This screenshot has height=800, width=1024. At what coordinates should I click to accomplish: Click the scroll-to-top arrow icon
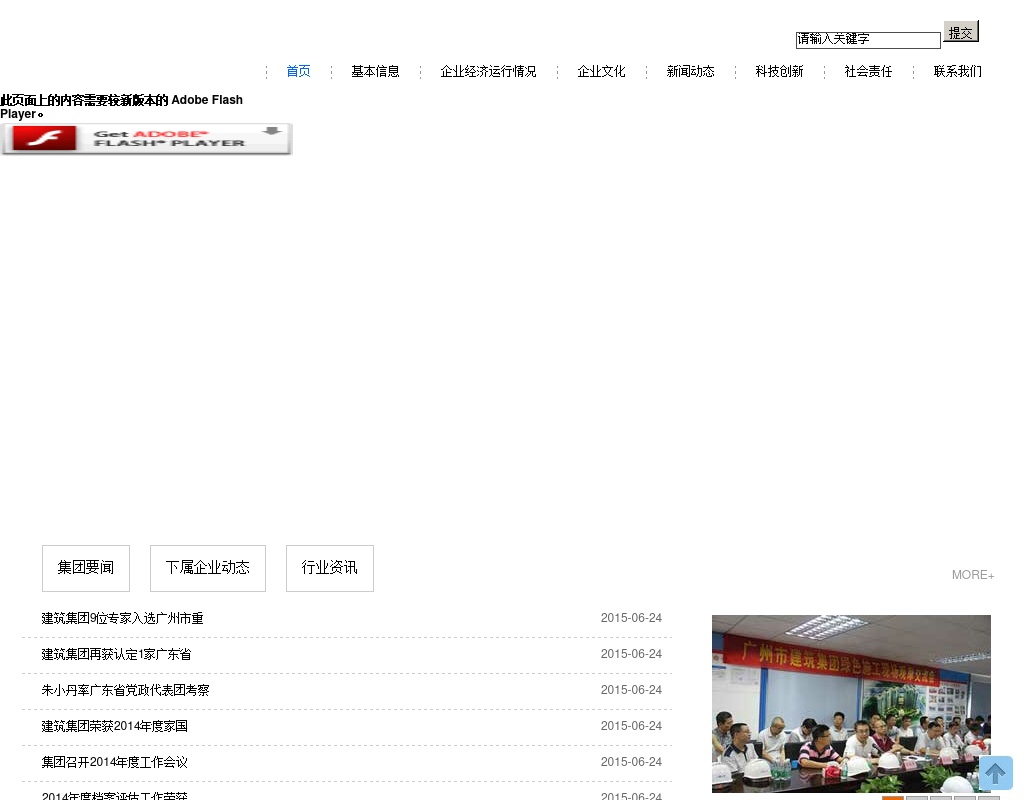click(995, 773)
